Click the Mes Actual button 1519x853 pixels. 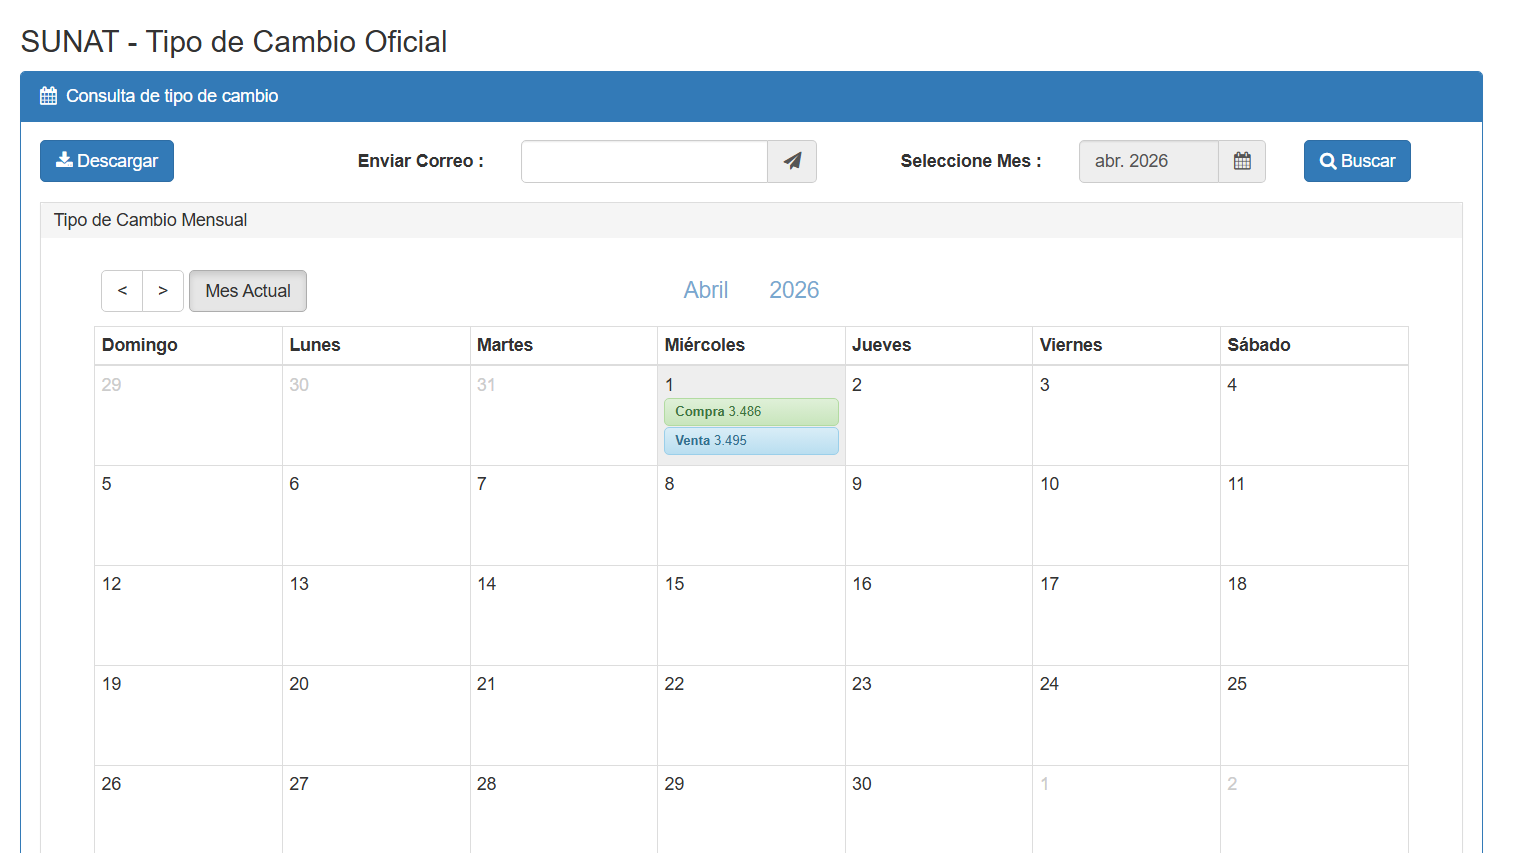248,291
